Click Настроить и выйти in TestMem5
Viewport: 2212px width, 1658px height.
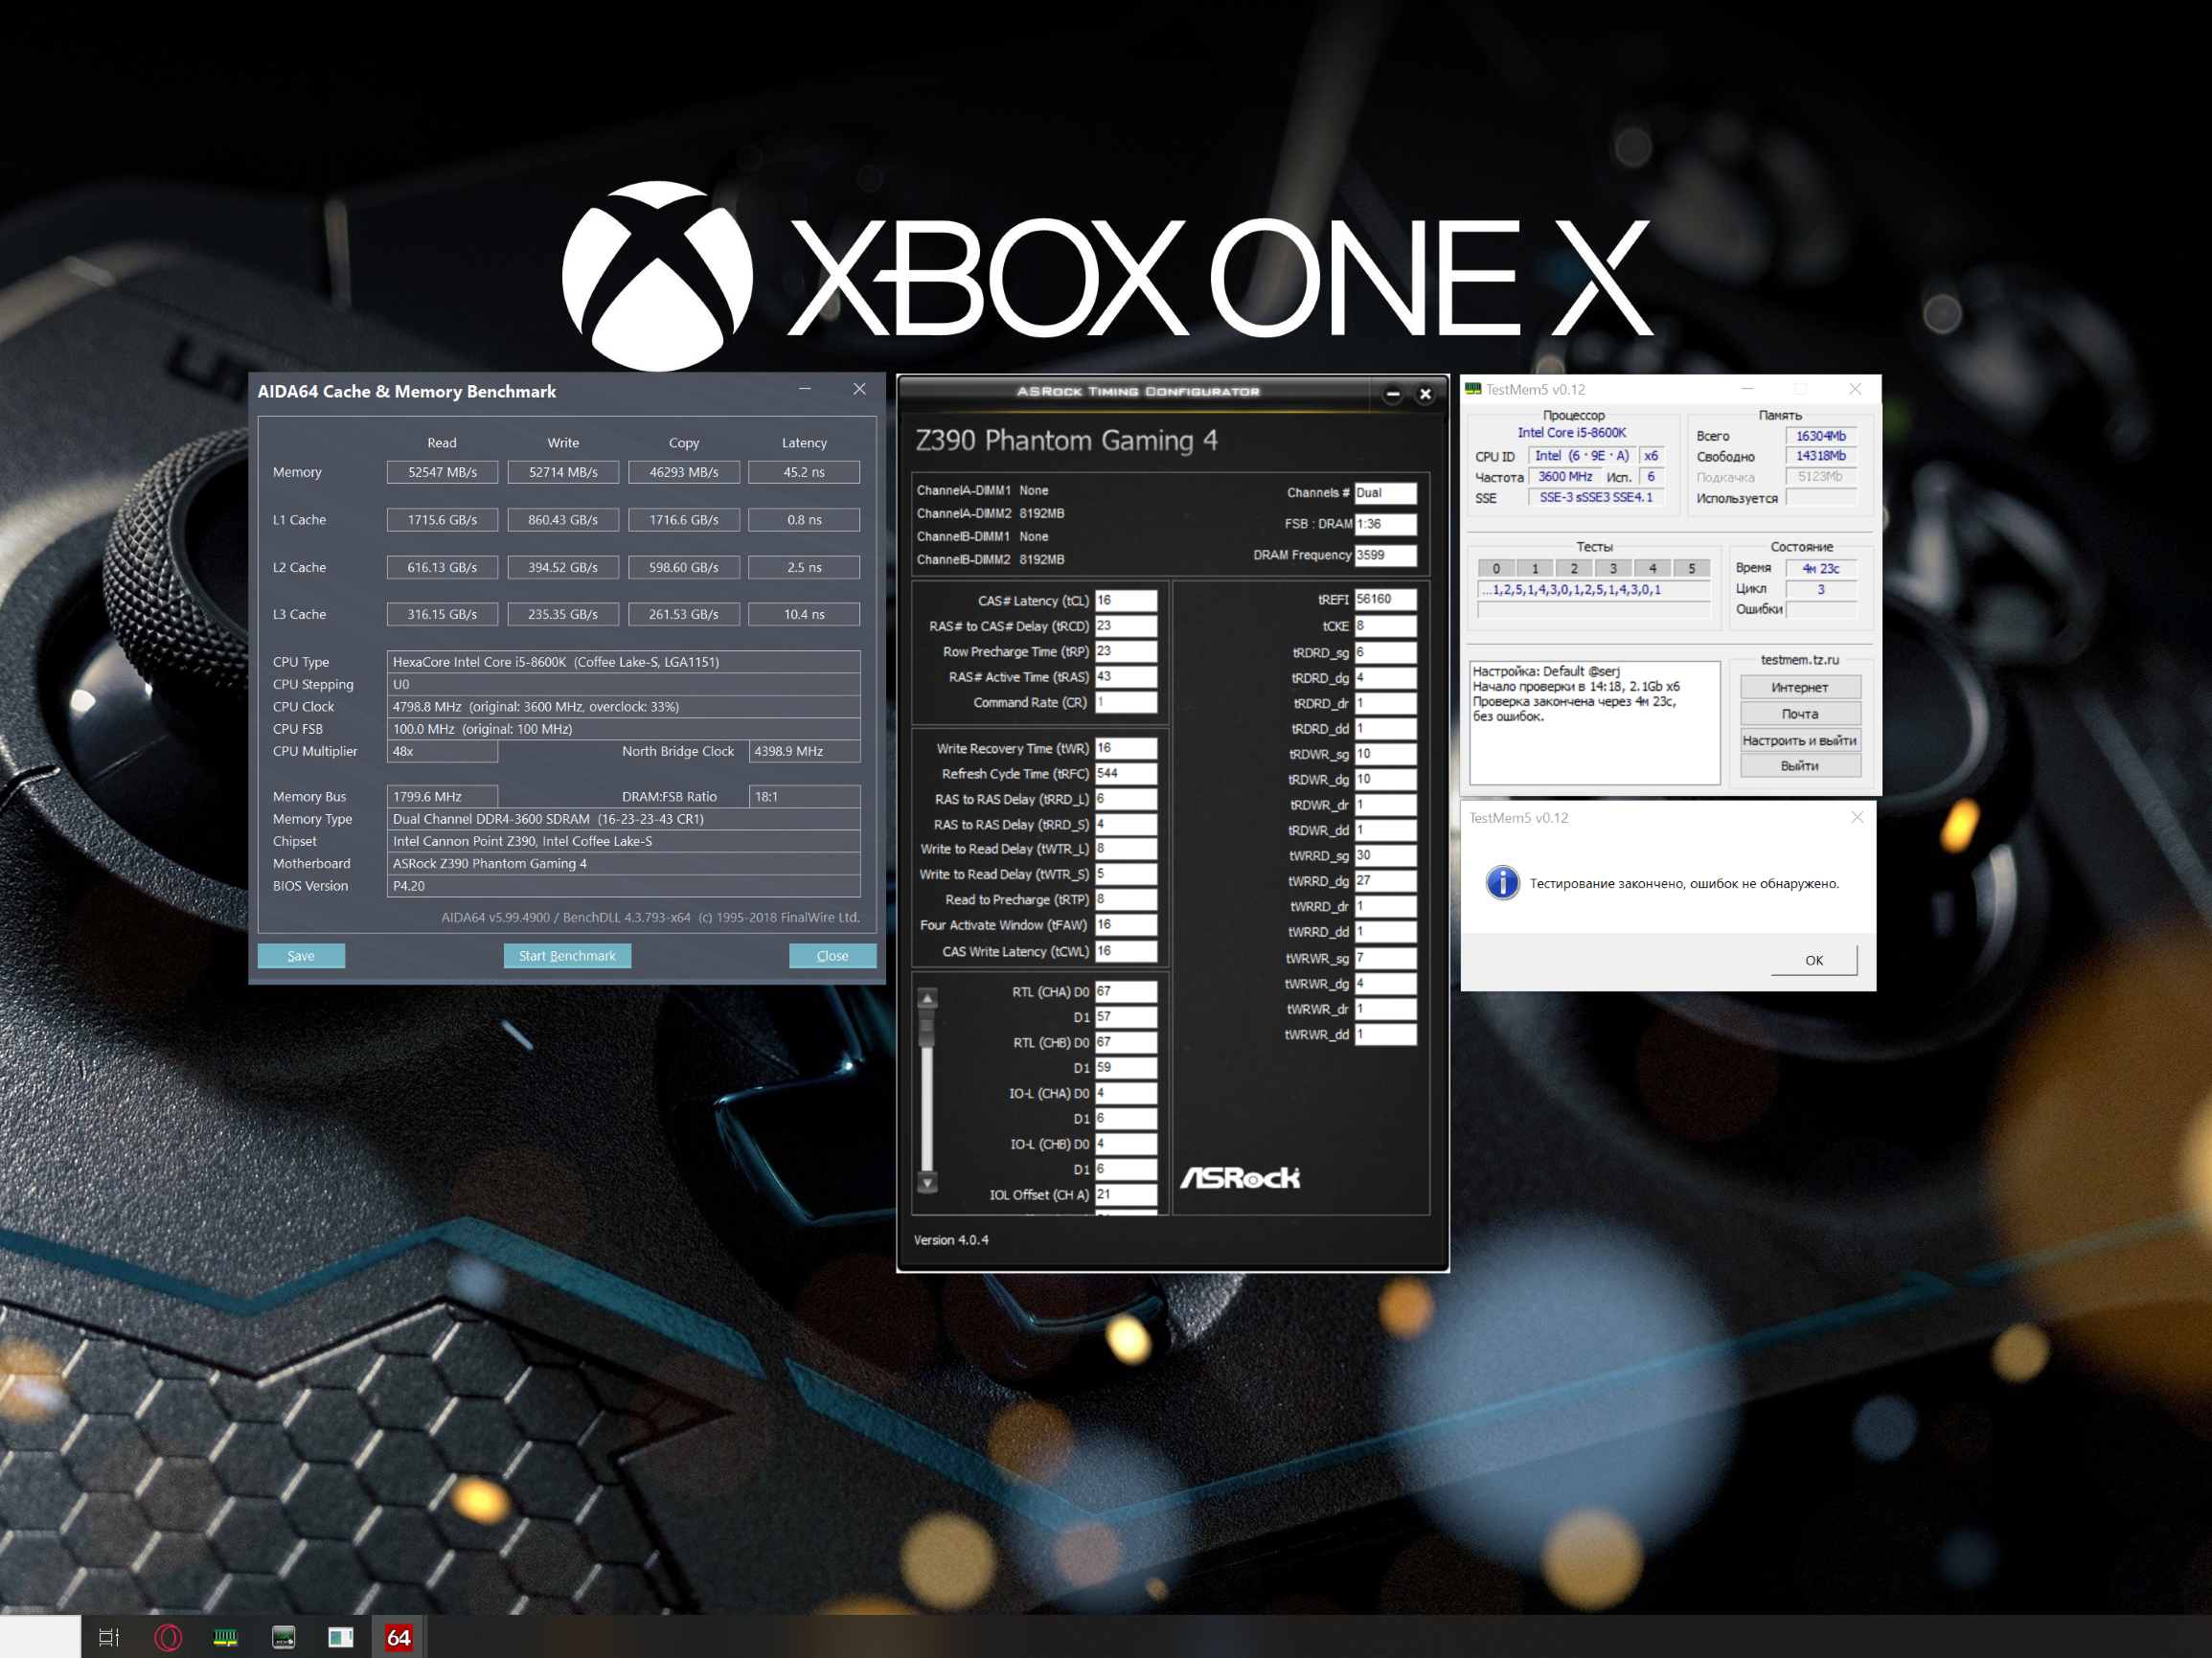click(1799, 740)
